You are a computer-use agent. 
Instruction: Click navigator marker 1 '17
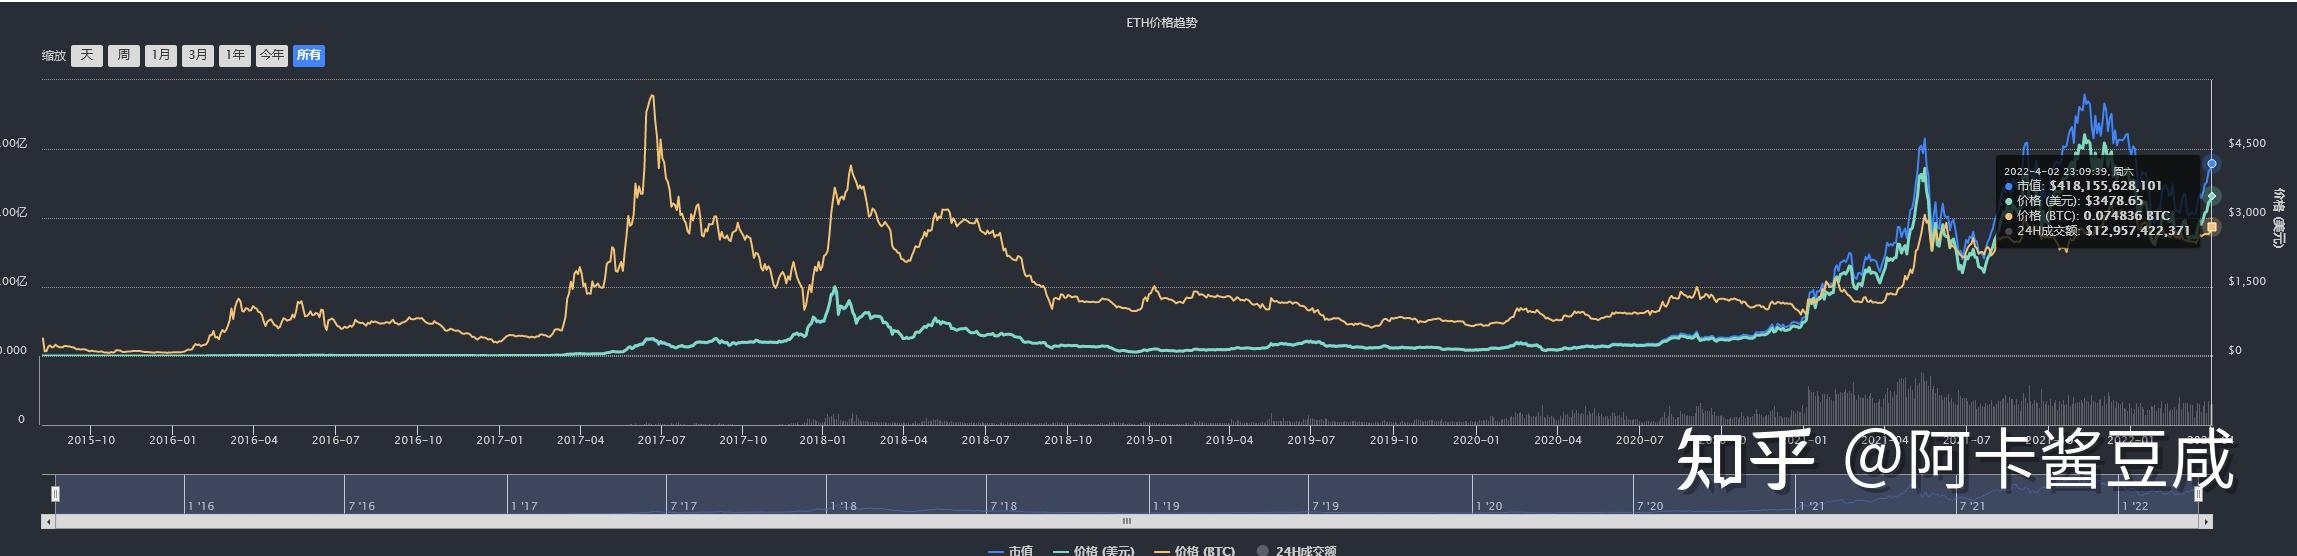524,506
